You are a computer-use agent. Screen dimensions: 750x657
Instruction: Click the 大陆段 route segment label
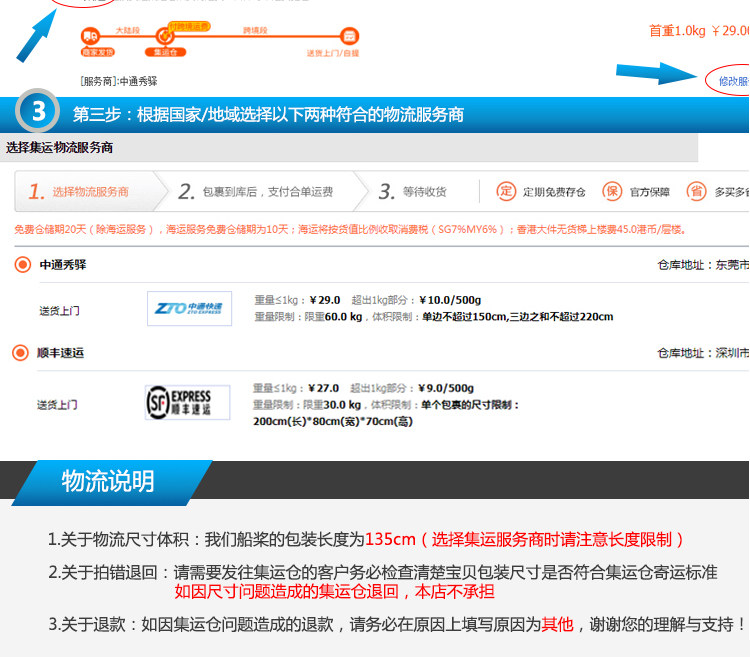[128, 30]
